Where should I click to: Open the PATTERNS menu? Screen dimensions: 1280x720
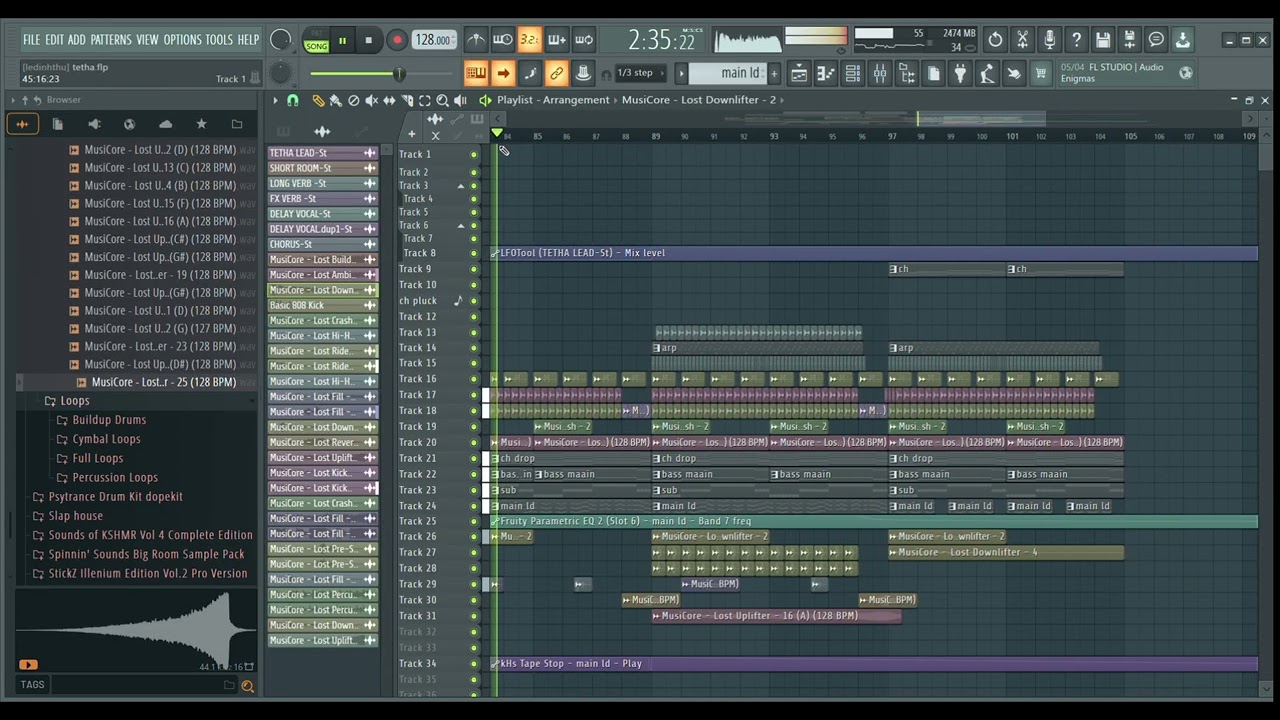pos(111,40)
